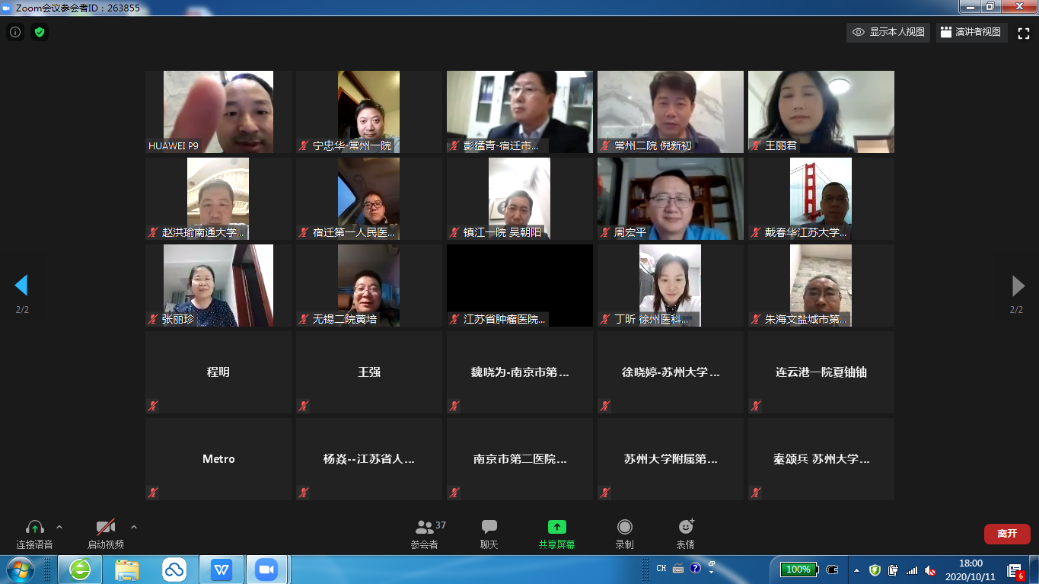Open the meeting info circle icon

click(x=15, y=32)
